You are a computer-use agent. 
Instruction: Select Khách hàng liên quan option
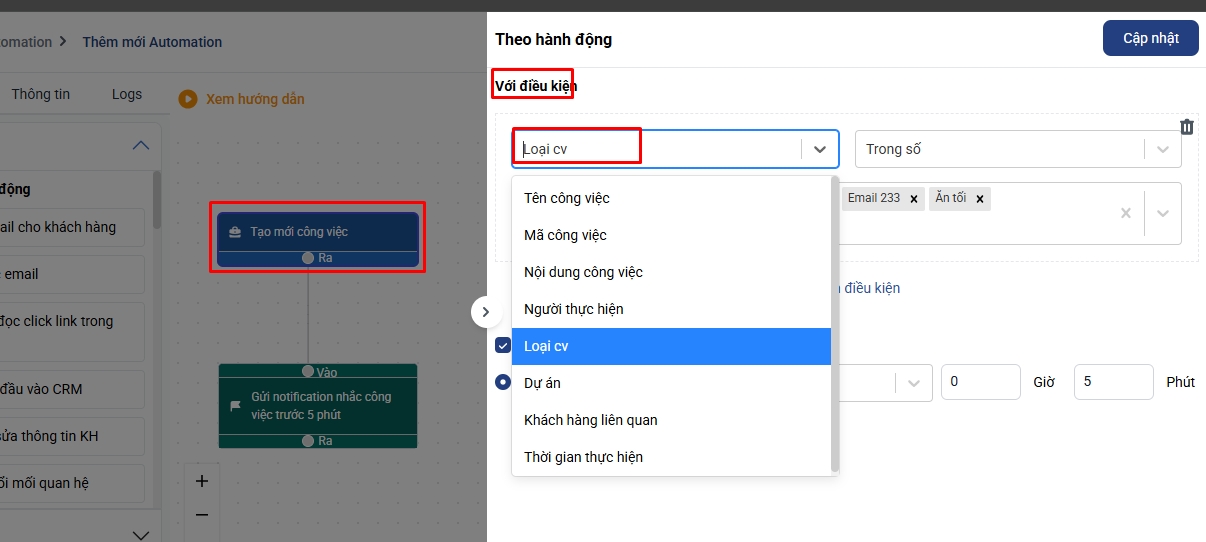coord(590,420)
